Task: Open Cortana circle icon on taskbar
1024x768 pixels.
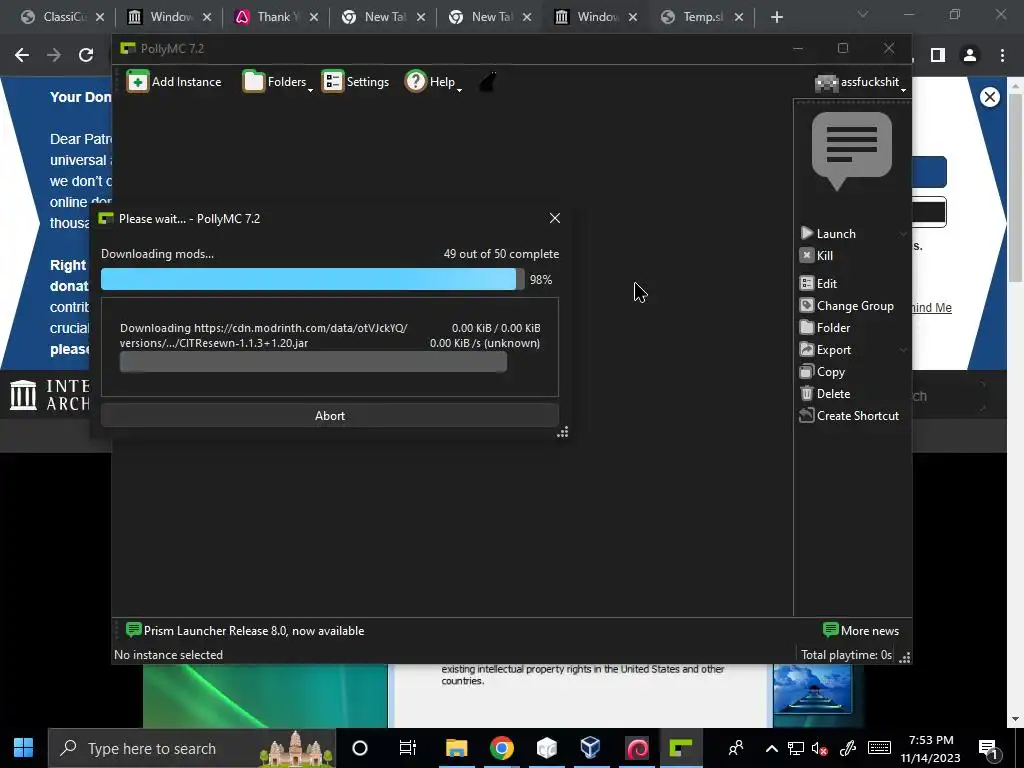Action: coord(360,748)
